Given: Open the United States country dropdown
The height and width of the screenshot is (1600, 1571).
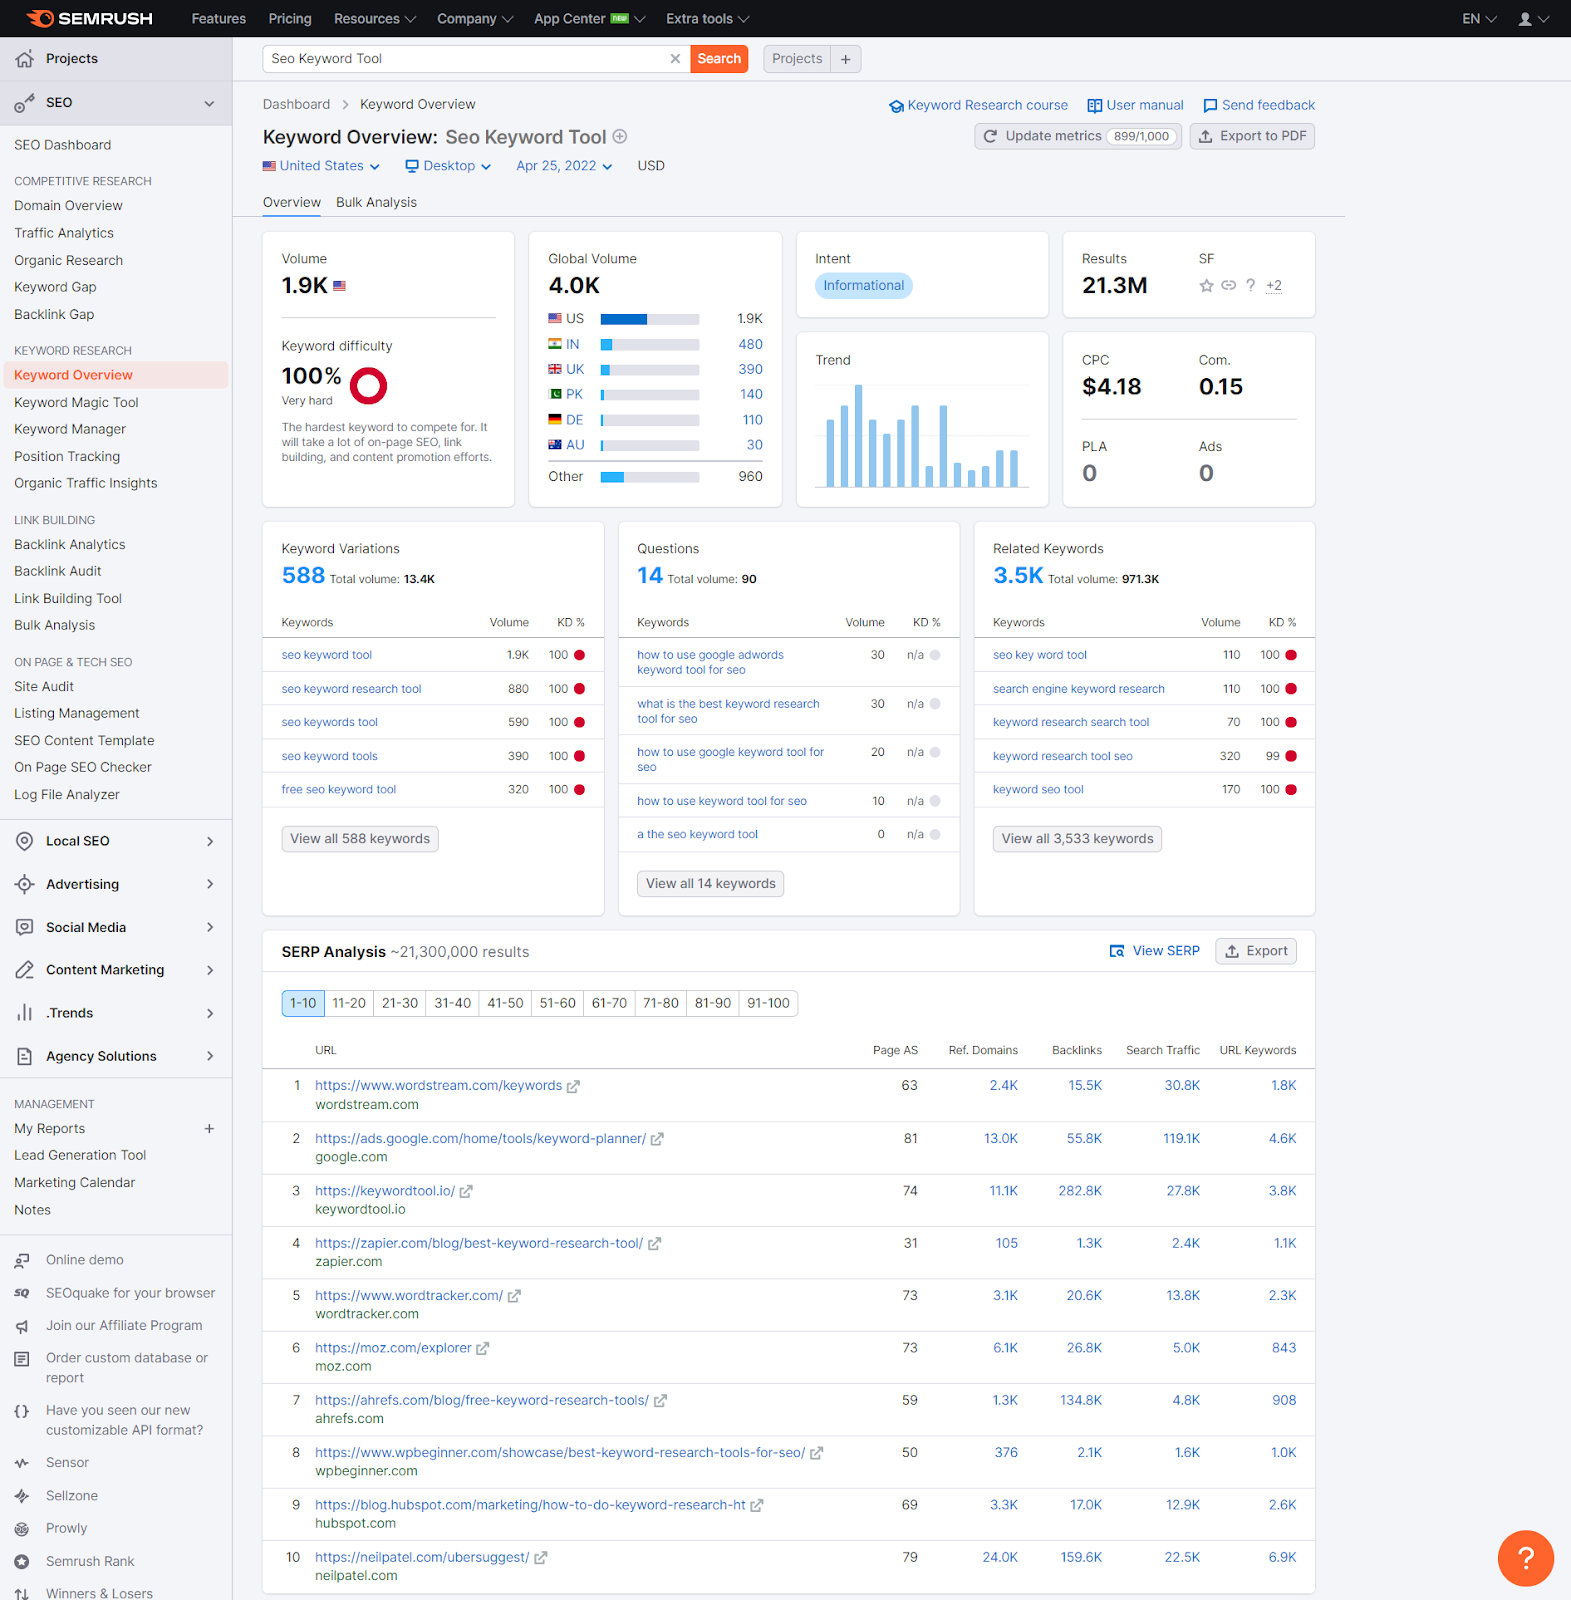Looking at the screenshot, I should click(x=321, y=166).
